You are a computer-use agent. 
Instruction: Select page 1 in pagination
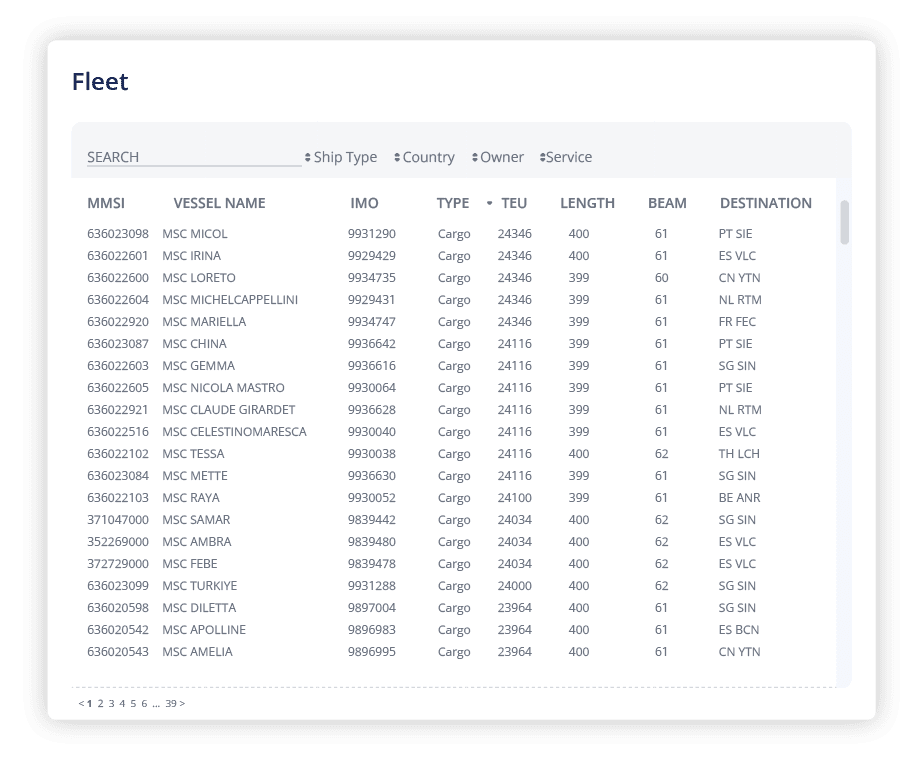pos(89,703)
